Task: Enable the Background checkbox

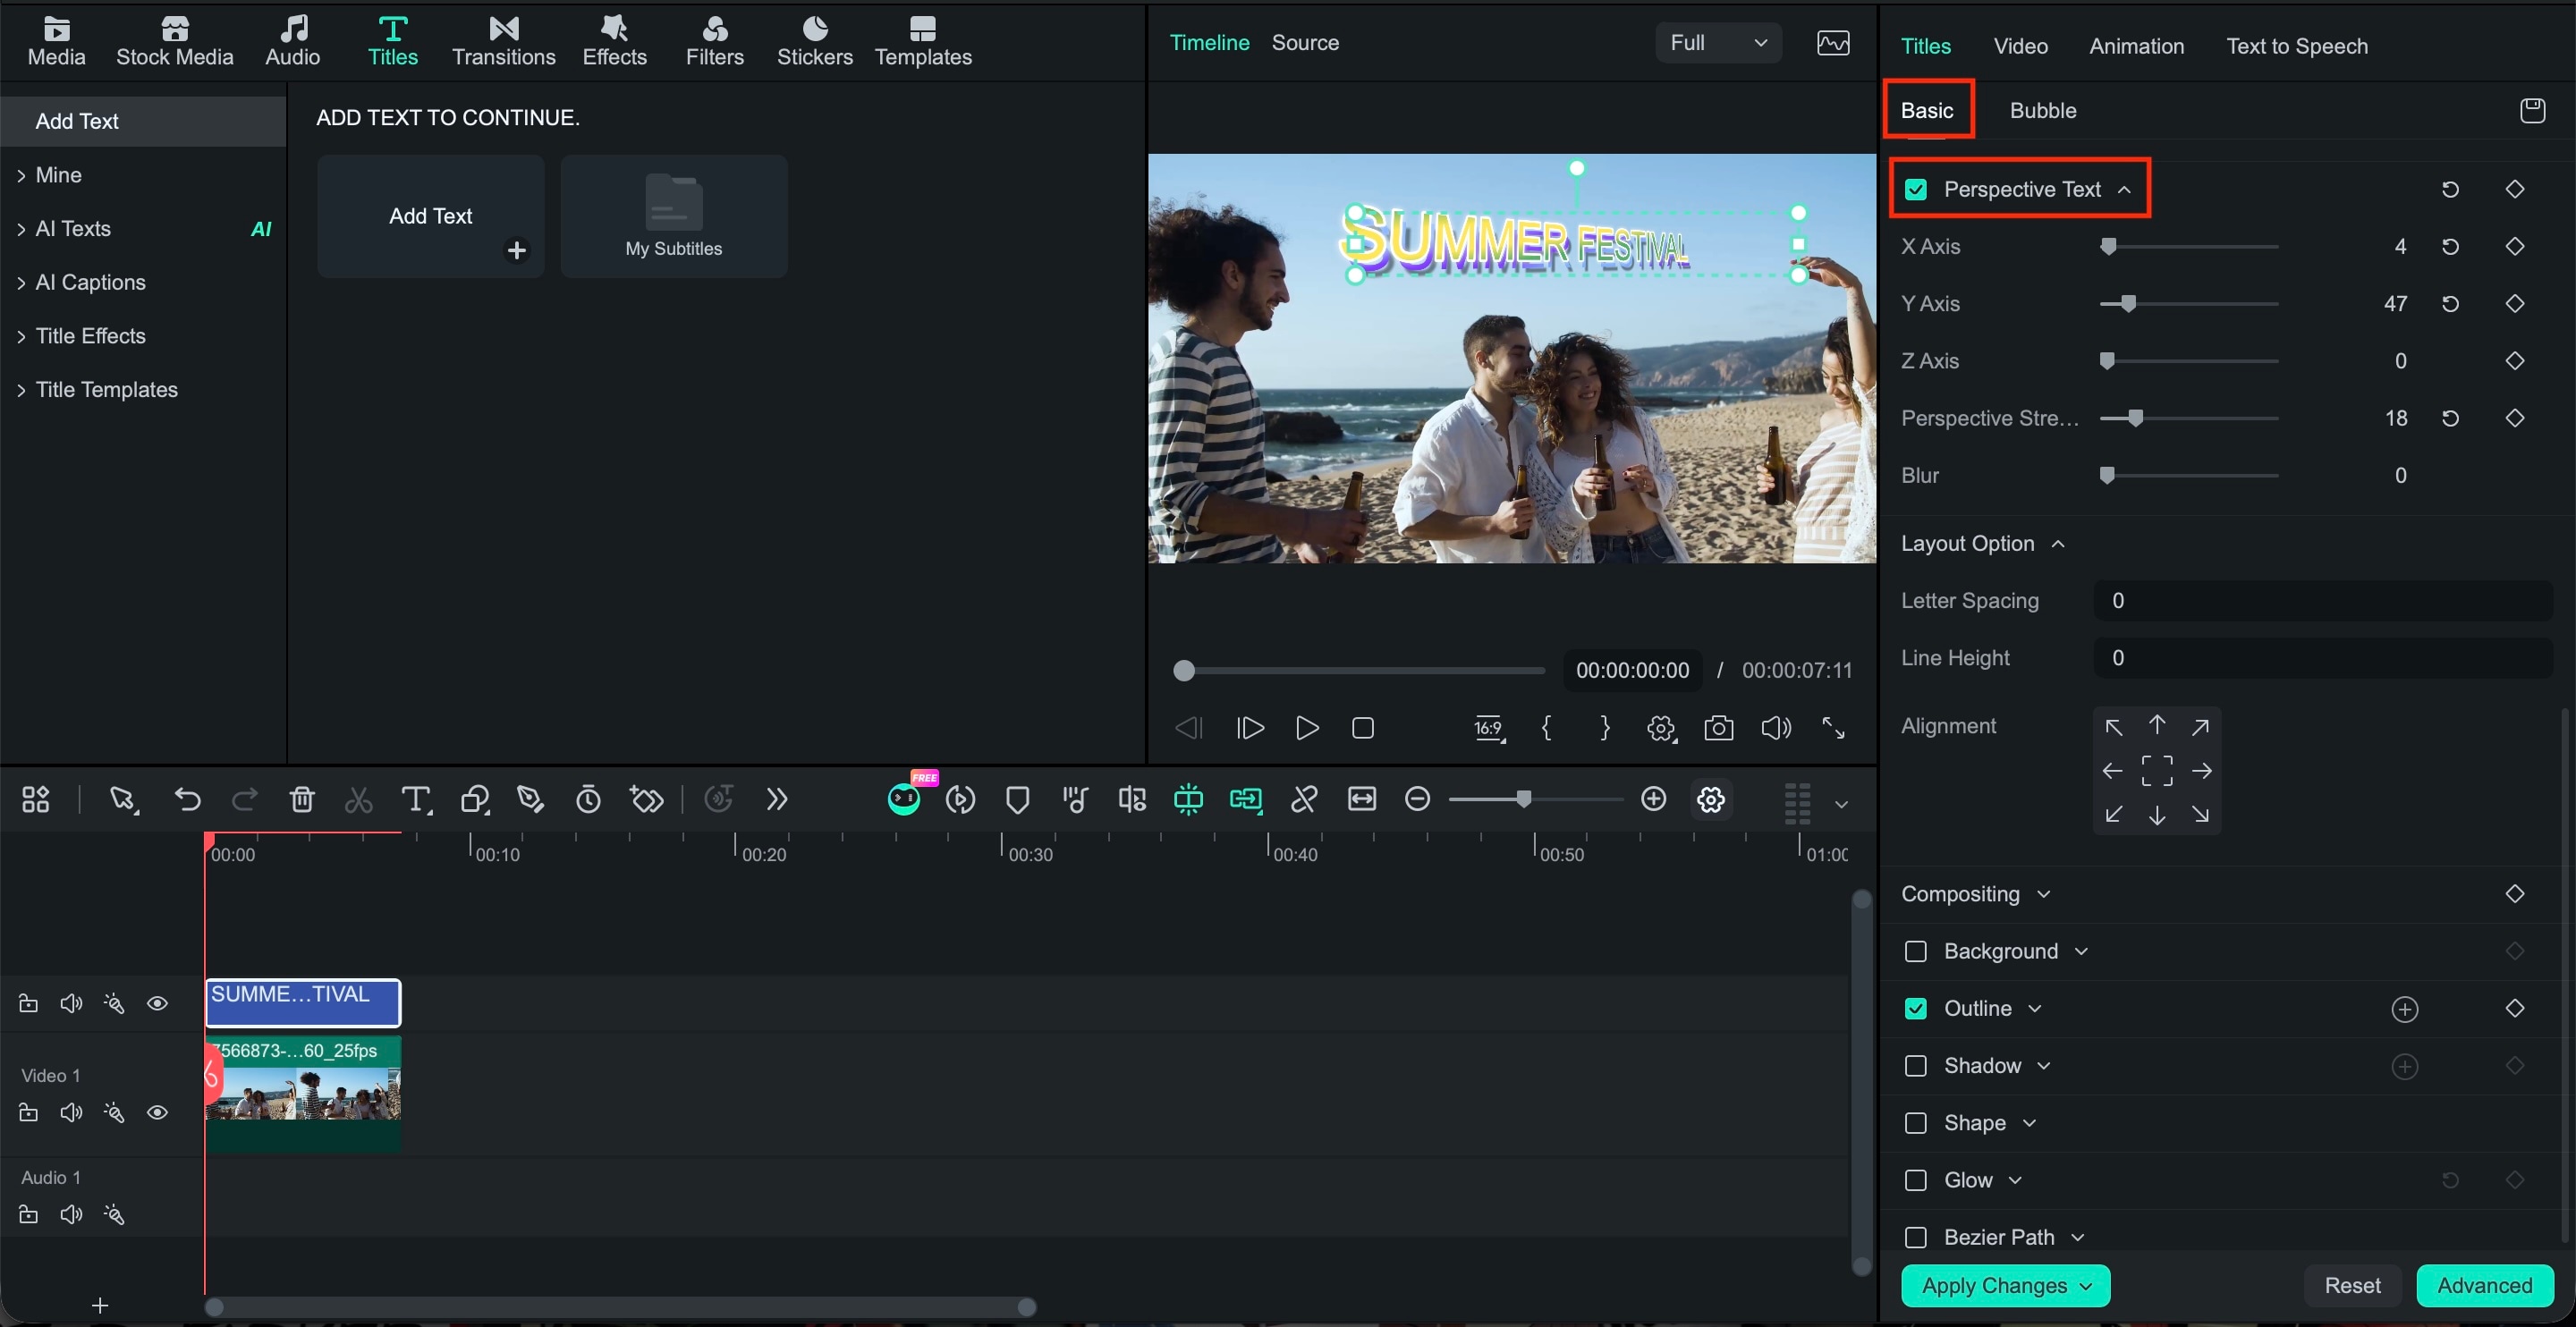Action: coord(1915,952)
